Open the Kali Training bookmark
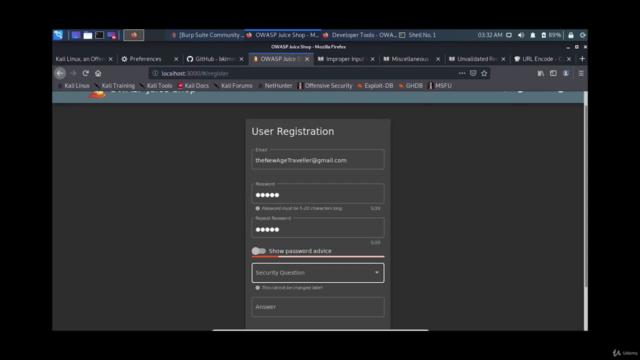This screenshot has width=640, height=360. pyautogui.click(x=114, y=86)
